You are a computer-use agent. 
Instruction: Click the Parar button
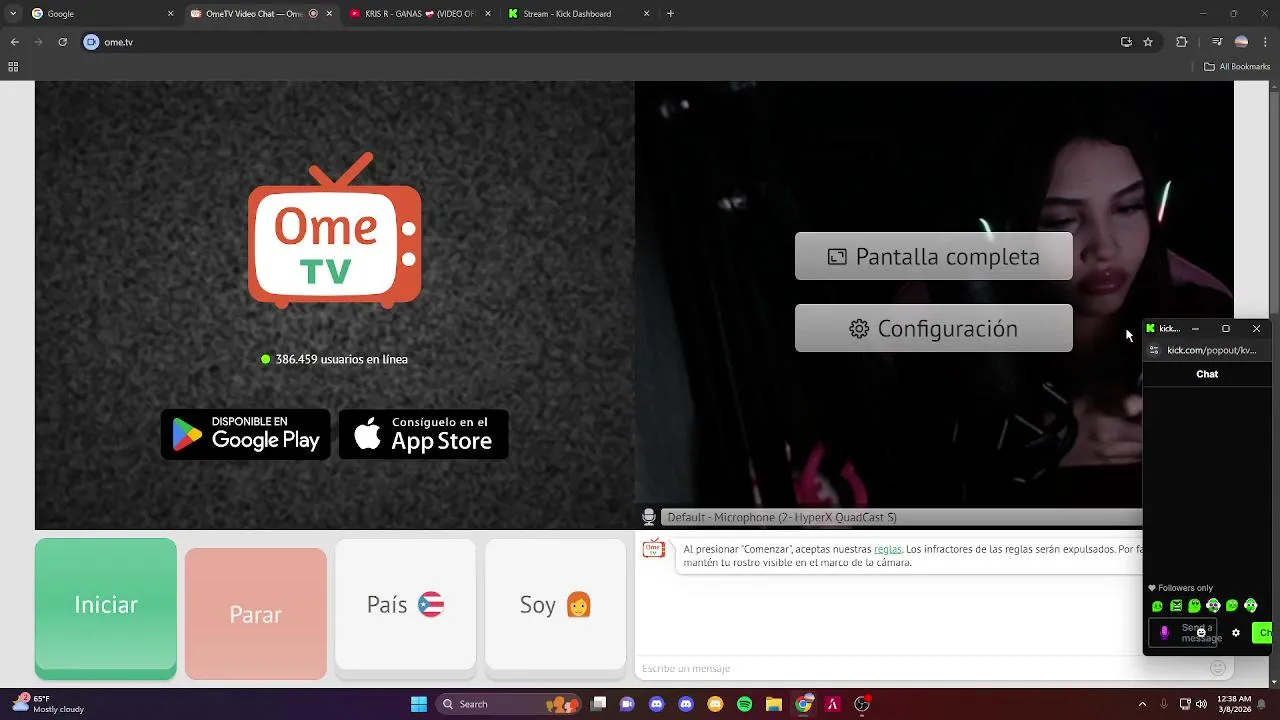(x=256, y=614)
